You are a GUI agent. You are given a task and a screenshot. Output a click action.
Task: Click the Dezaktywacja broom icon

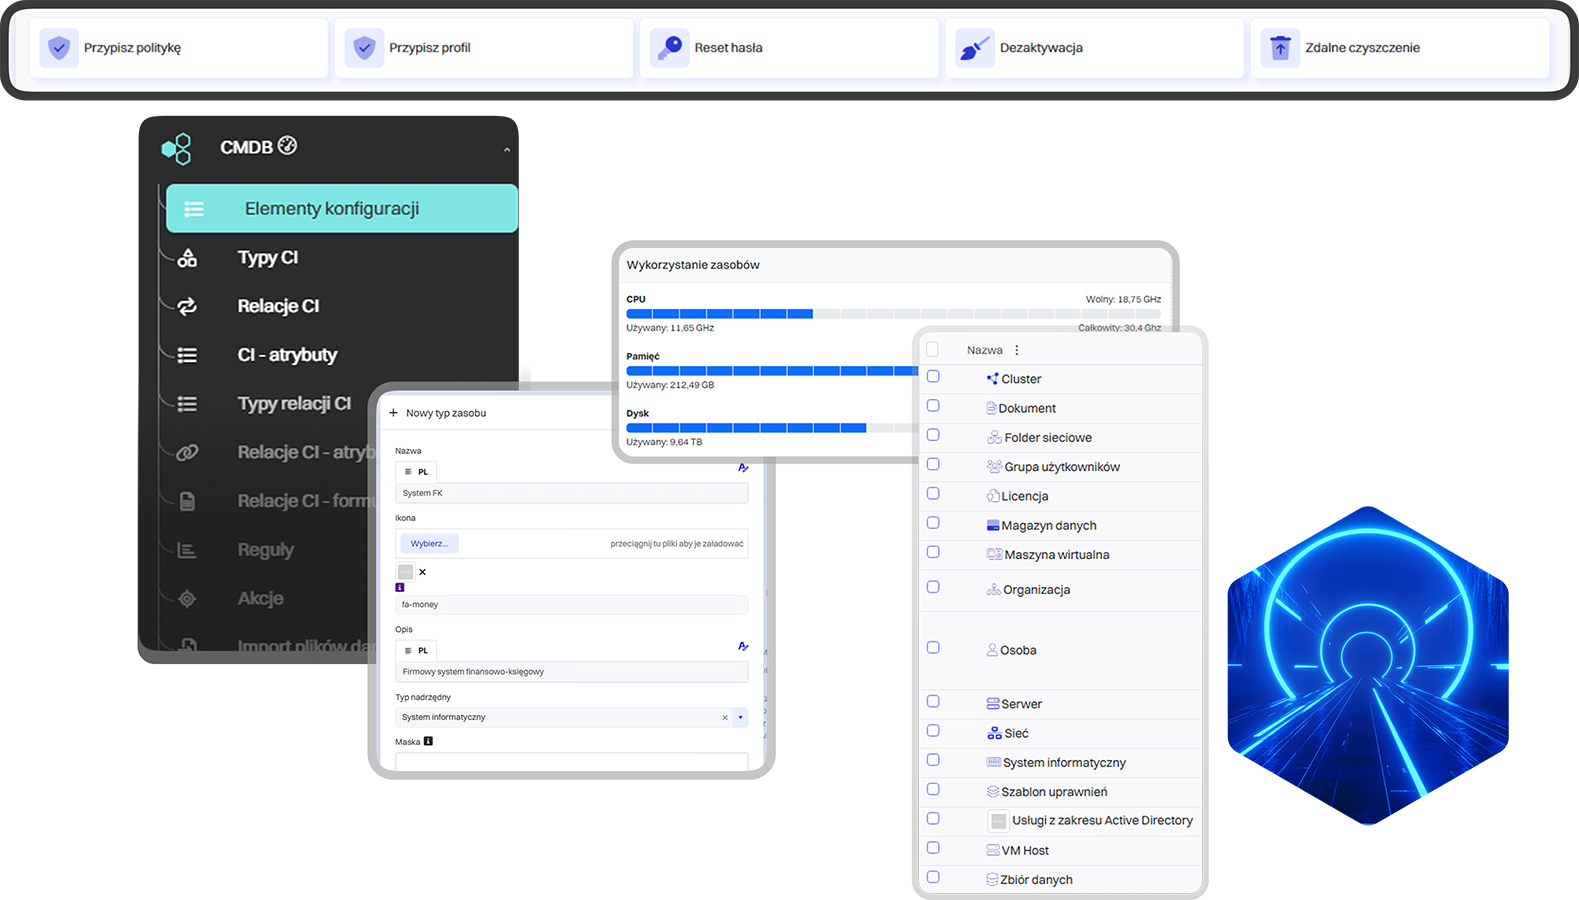pos(974,47)
